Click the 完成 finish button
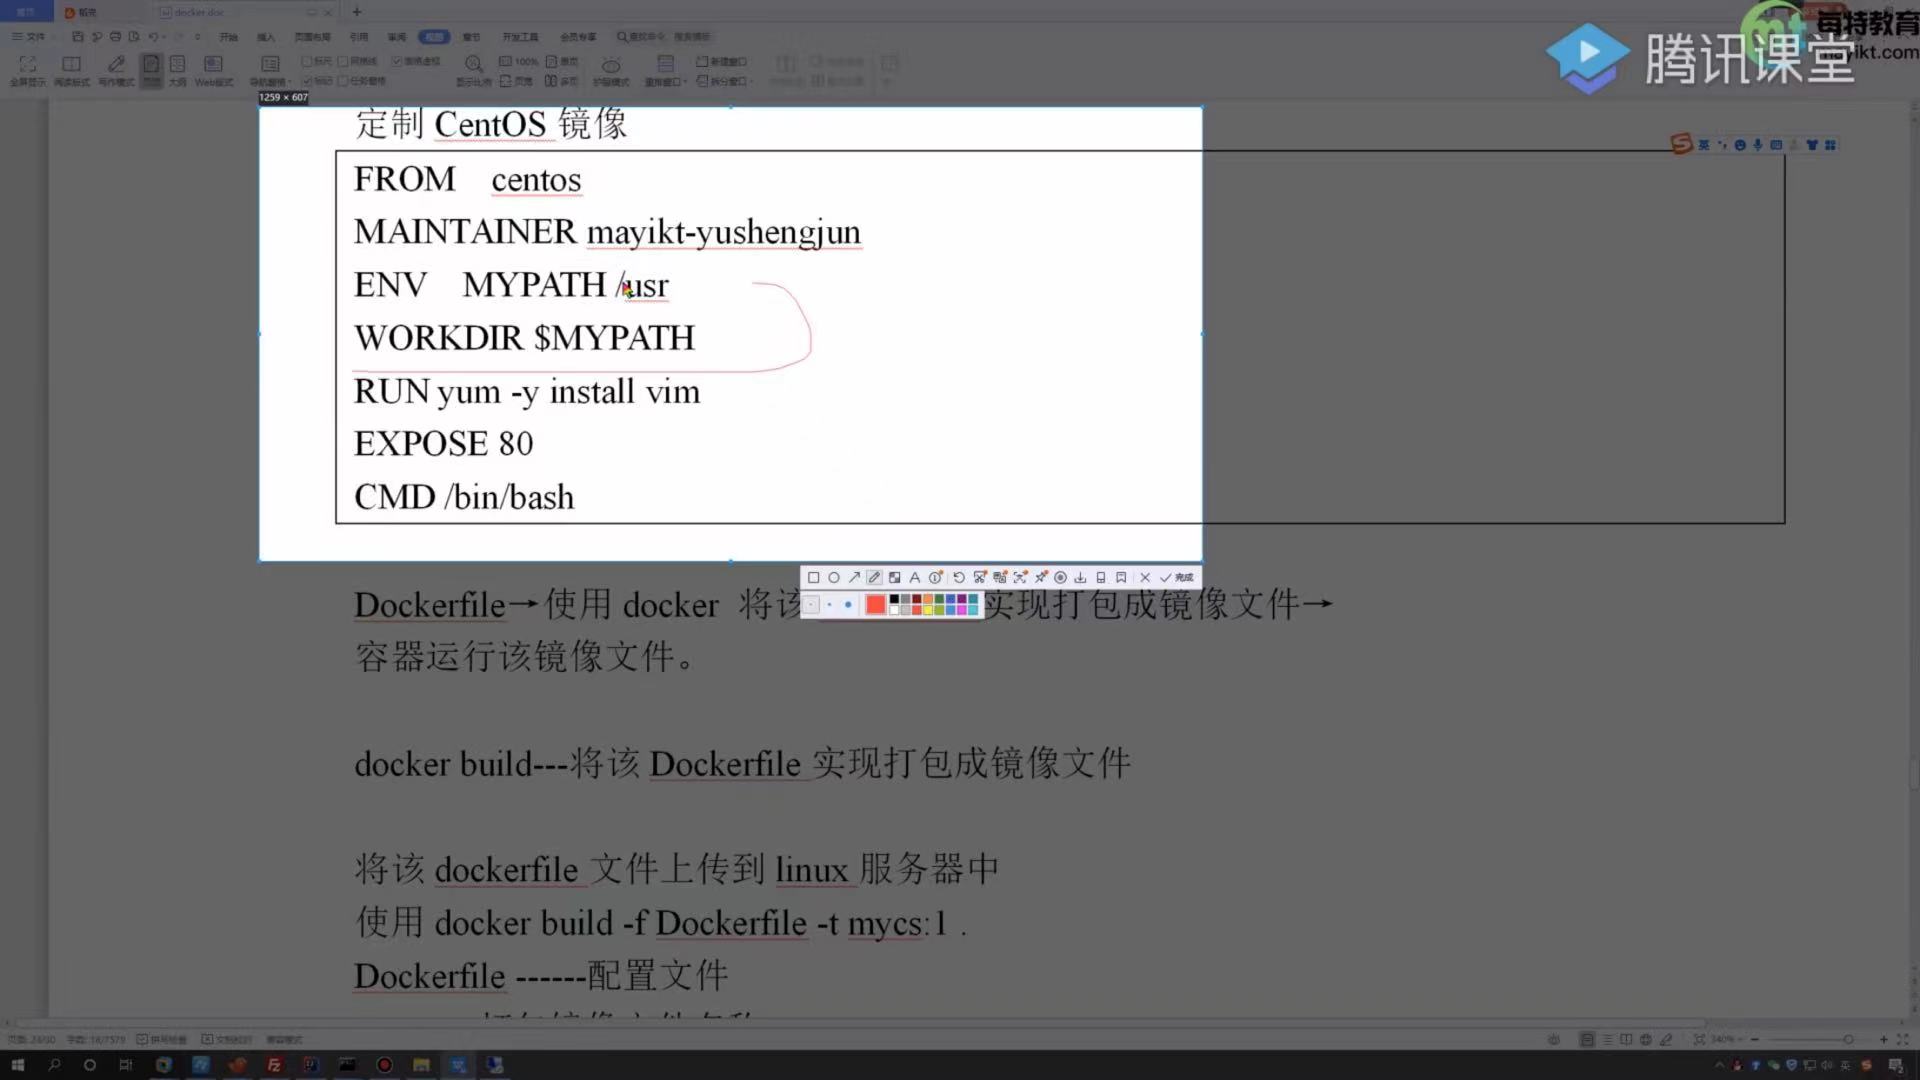The image size is (1920, 1080). pyautogui.click(x=1178, y=578)
